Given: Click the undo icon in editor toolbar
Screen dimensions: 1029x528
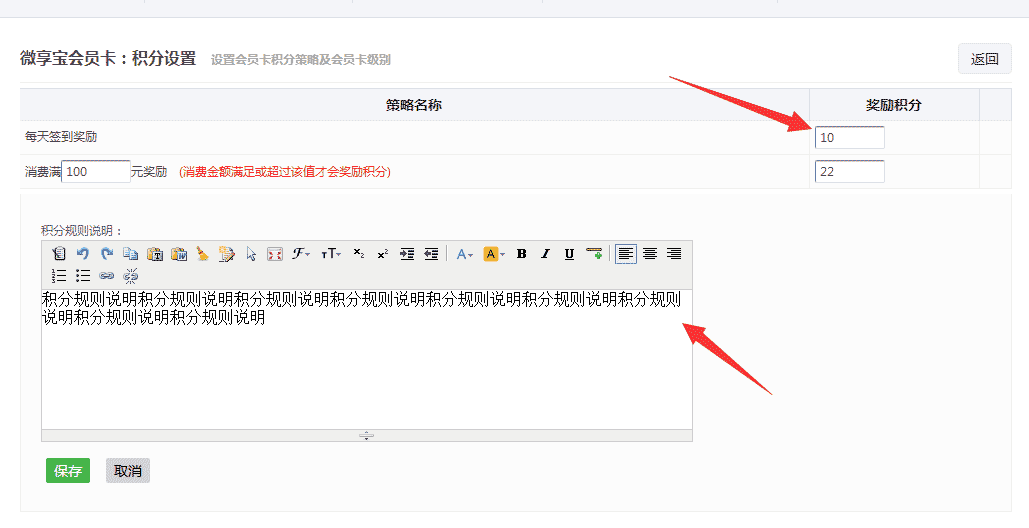Looking at the screenshot, I should click(83, 254).
